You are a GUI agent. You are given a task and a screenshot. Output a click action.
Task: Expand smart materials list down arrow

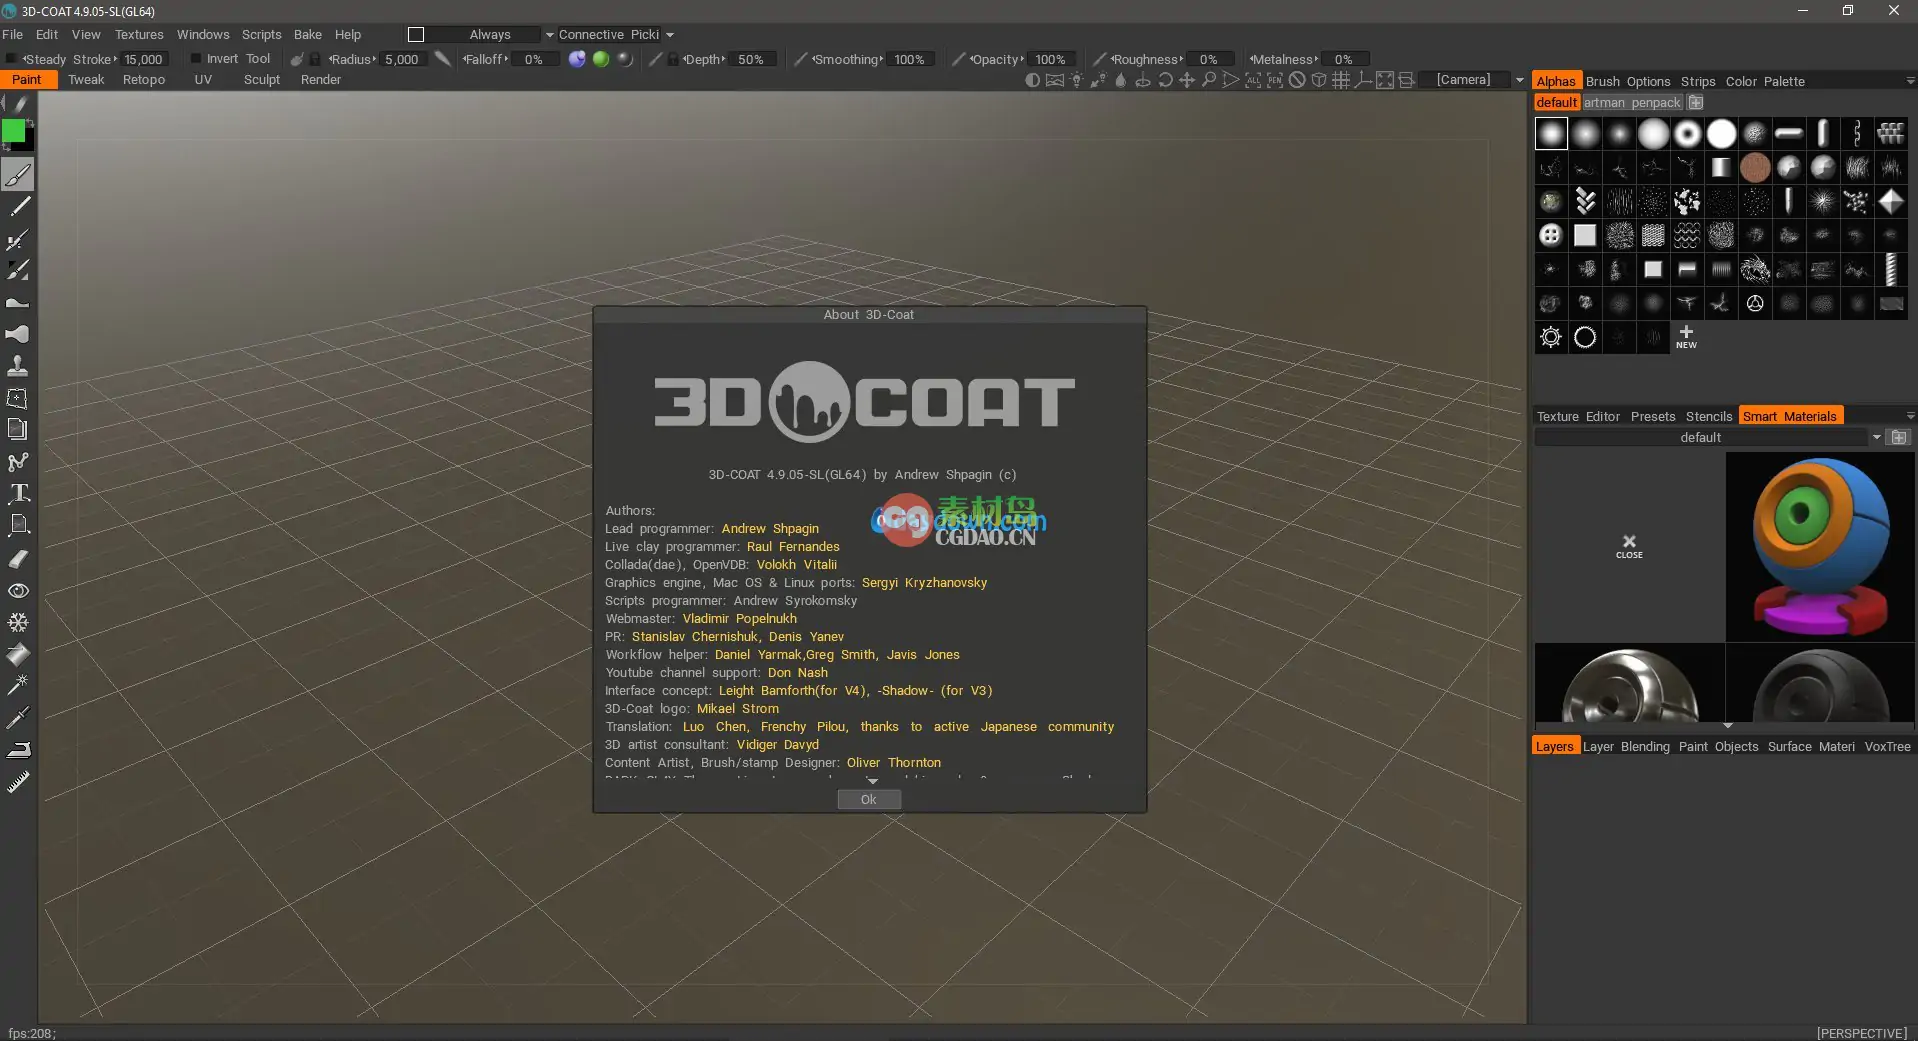(x=1727, y=725)
